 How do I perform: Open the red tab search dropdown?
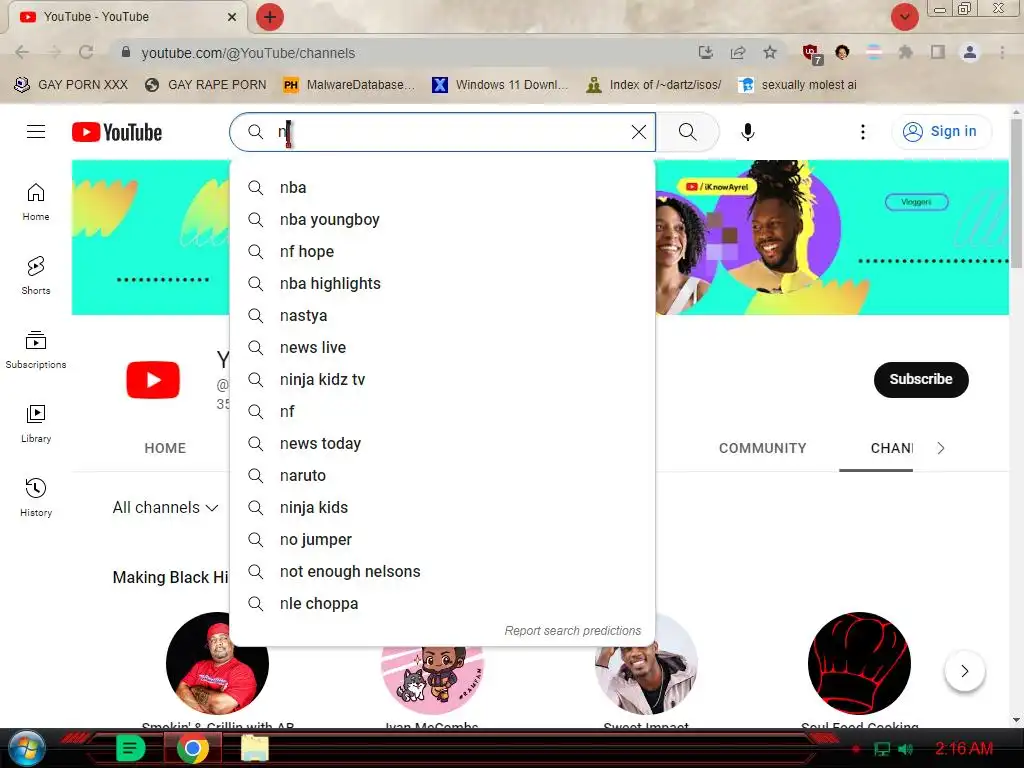pyautogui.click(x=904, y=17)
